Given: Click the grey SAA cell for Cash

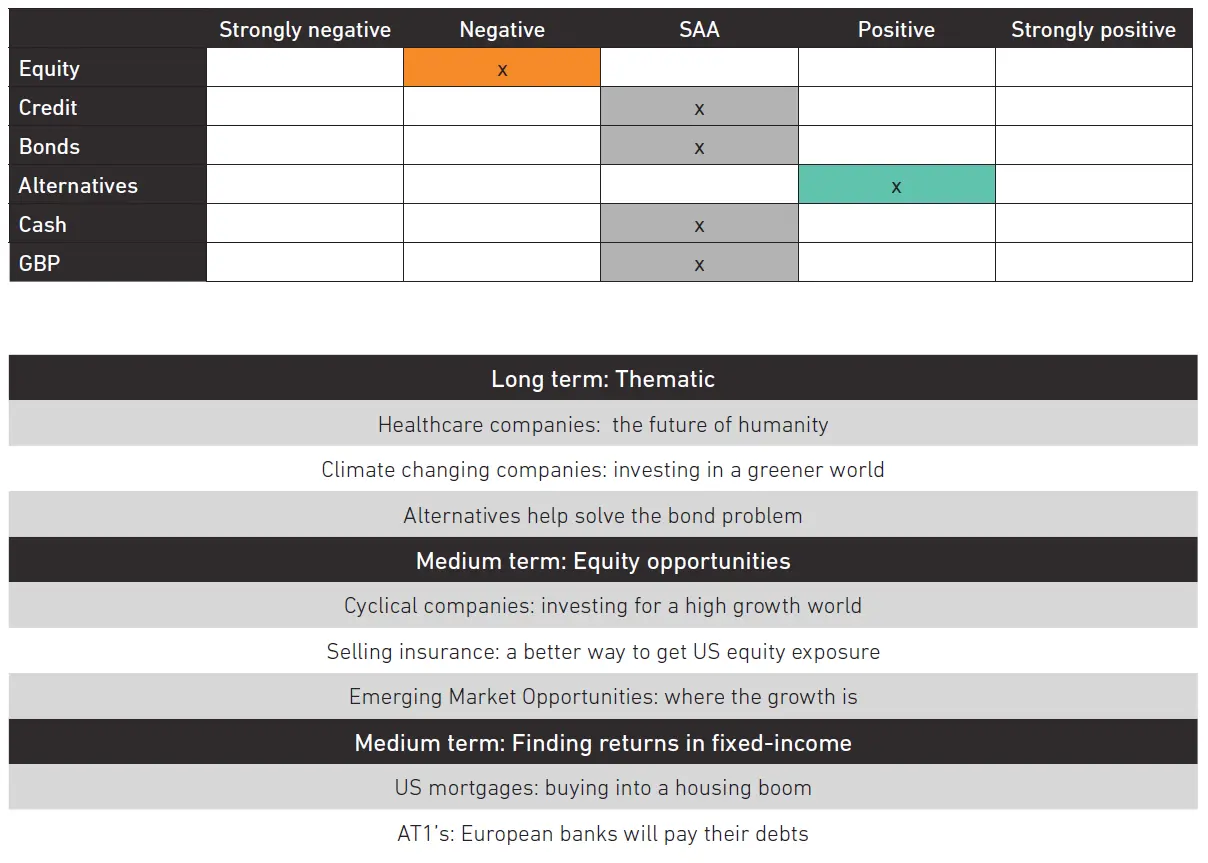Looking at the screenshot, I should 699,224.
